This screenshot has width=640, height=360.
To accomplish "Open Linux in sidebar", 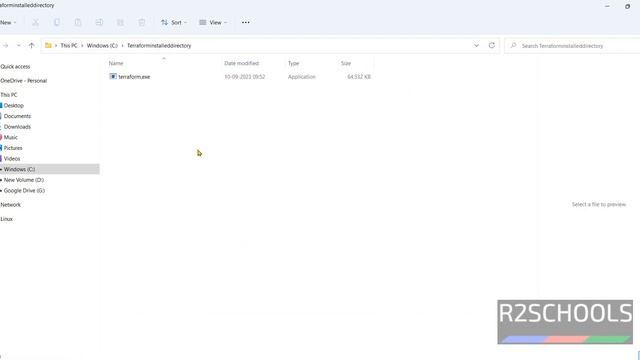I will pos(7,219).
